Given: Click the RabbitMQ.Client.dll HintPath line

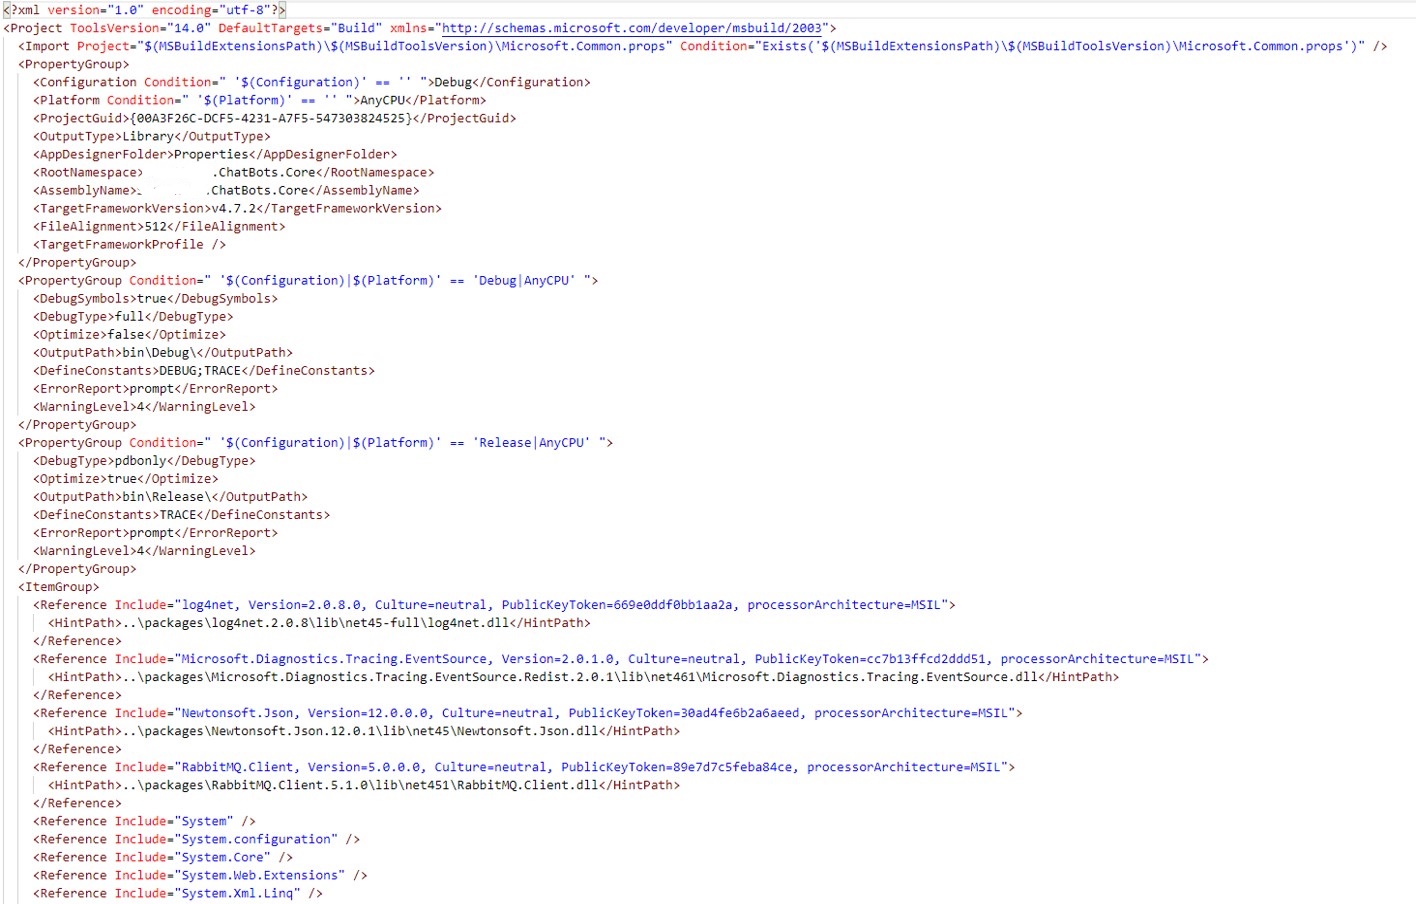Looking at the screenshot, I should coord(364,784).
